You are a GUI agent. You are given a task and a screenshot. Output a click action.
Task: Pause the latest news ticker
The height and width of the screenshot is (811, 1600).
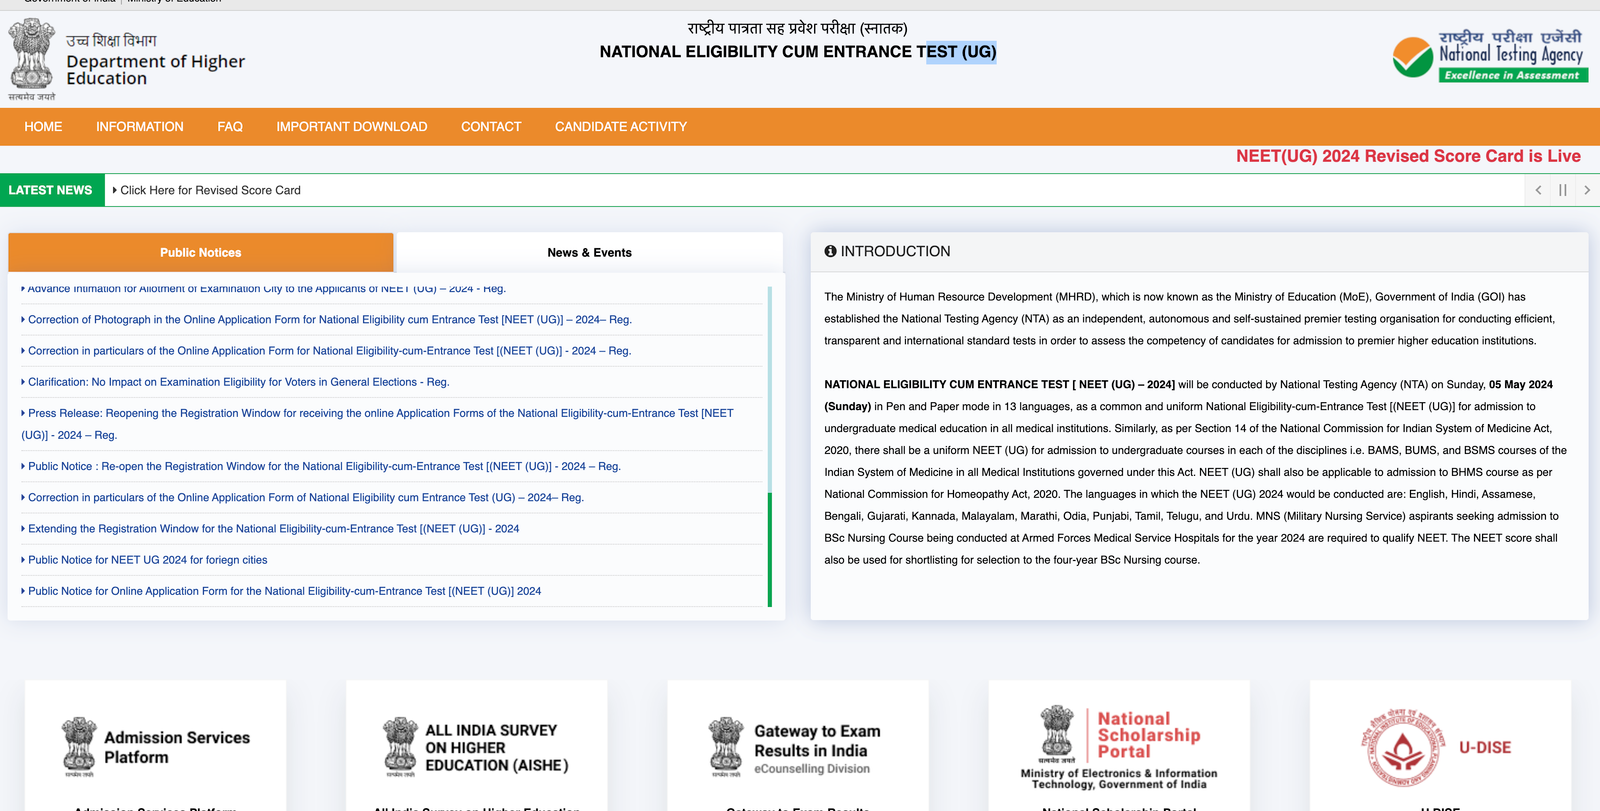pyautogui.click(x=1562, y=190)
